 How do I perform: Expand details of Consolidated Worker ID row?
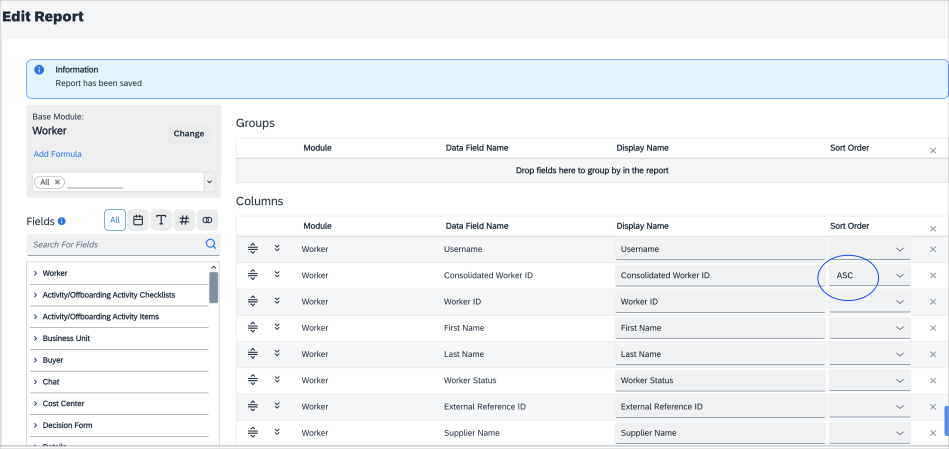pyautogui.click(x=277, y=274)
